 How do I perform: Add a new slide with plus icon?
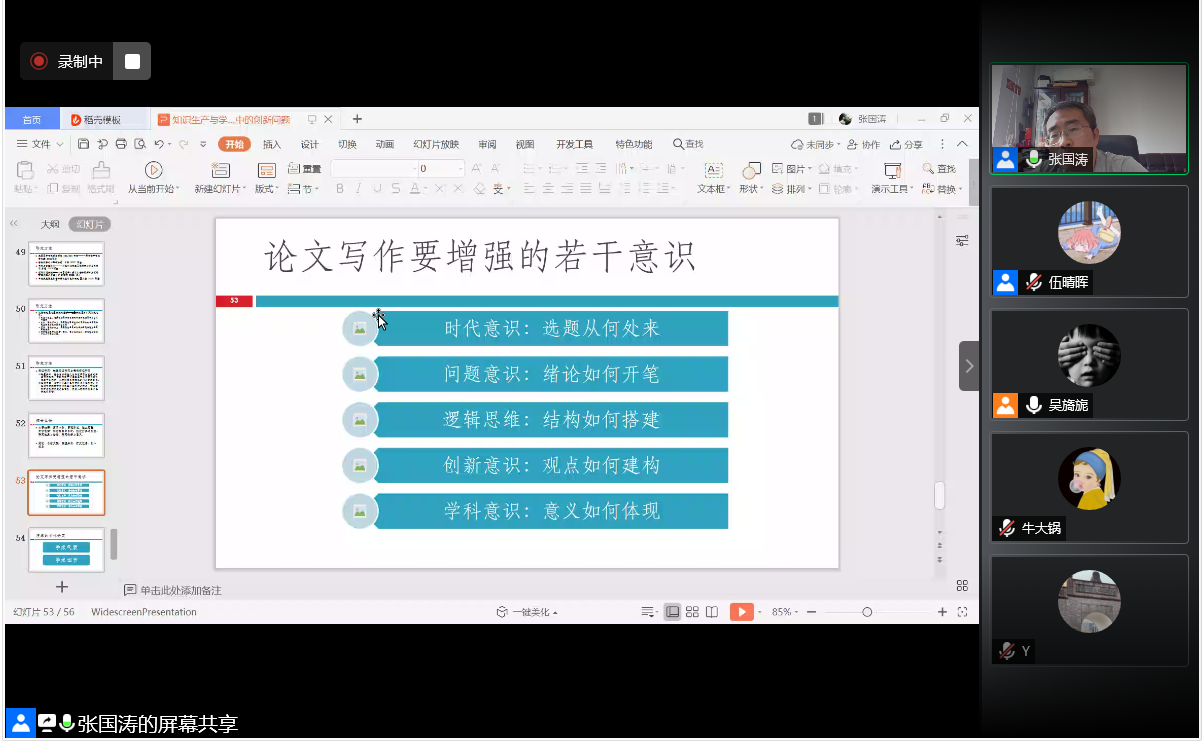click(61, 587)
